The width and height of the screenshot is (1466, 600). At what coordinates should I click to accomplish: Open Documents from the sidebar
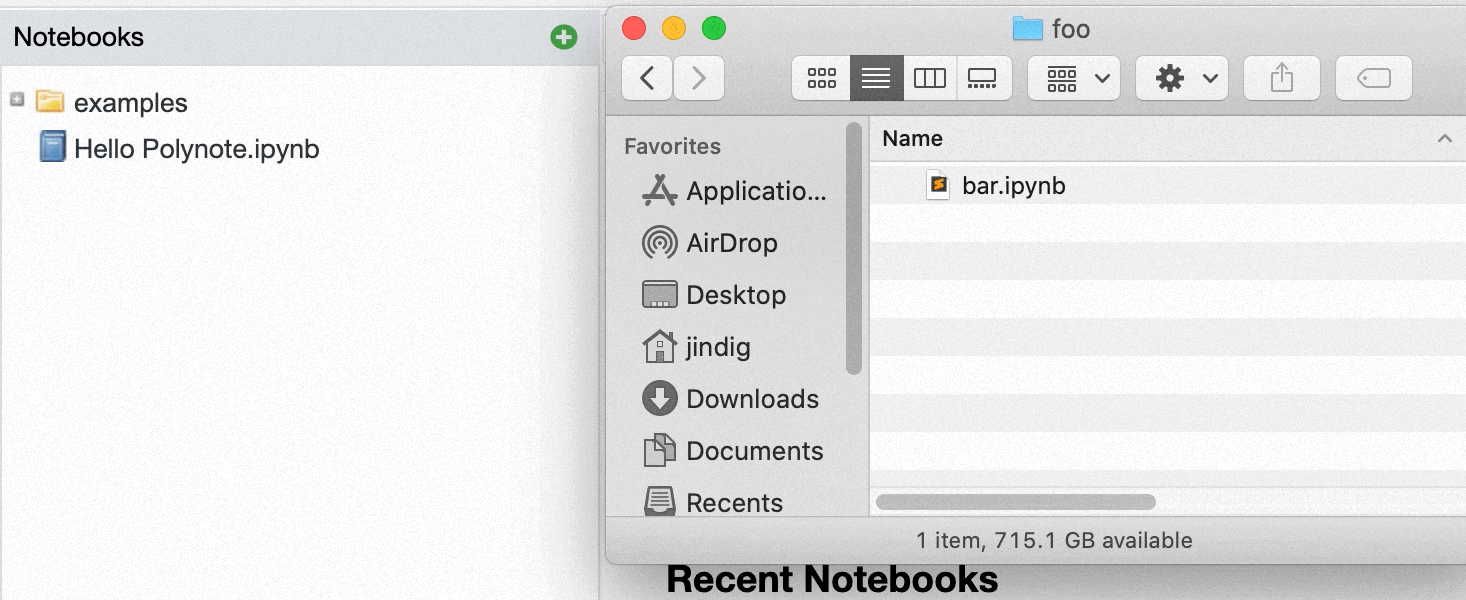tap(755, 450)
